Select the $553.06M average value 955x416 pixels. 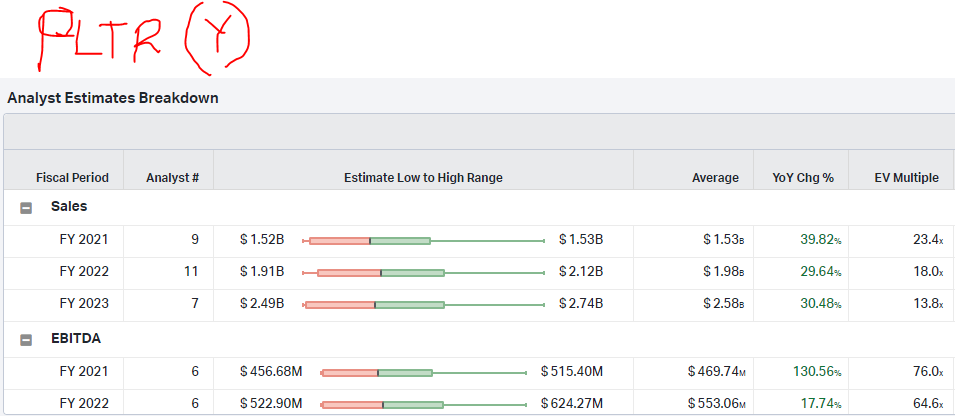716,403
